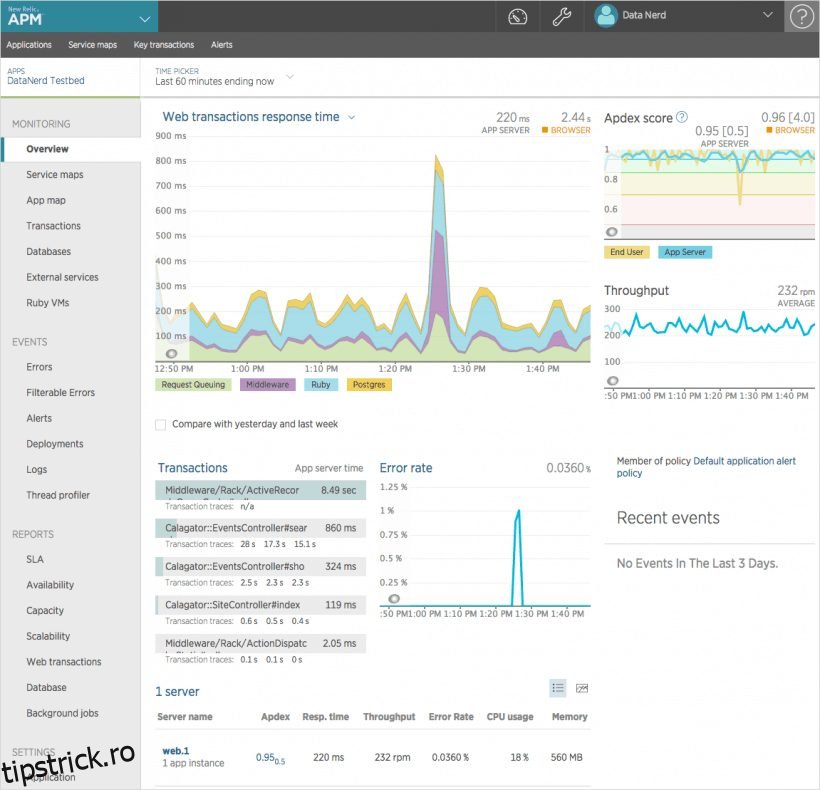Image resolution: width=820 pixels, height=790 pixels.
Task: Click the eye icon on Error rate chart
Action: click(x=394, y=599)
